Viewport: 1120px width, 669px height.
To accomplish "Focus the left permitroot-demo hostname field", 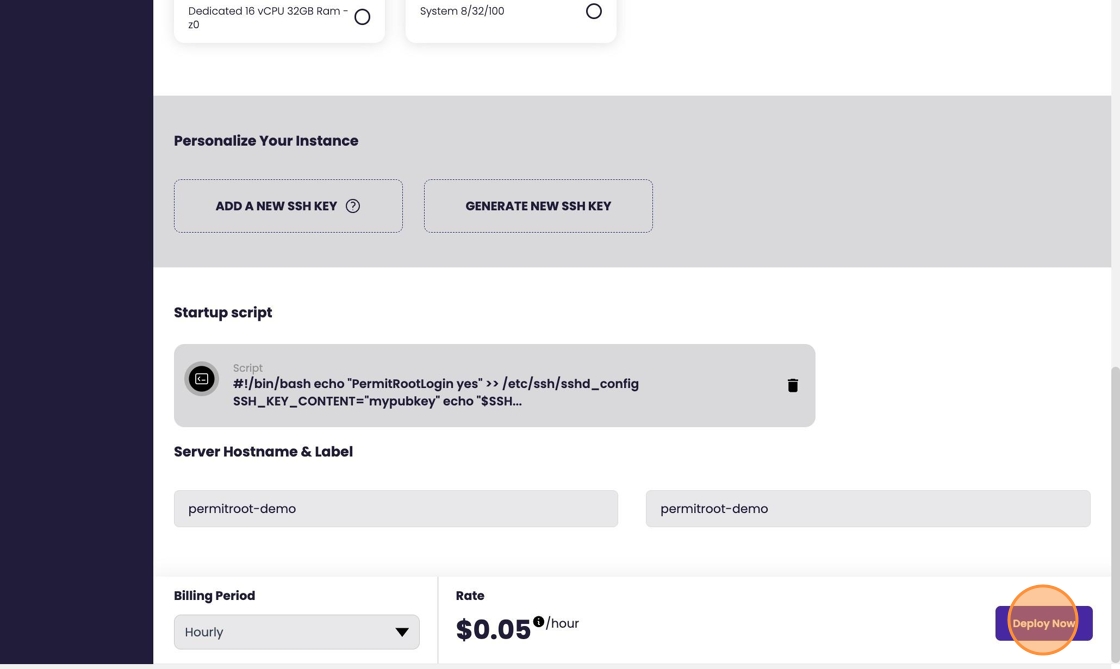I will [395, 509].
